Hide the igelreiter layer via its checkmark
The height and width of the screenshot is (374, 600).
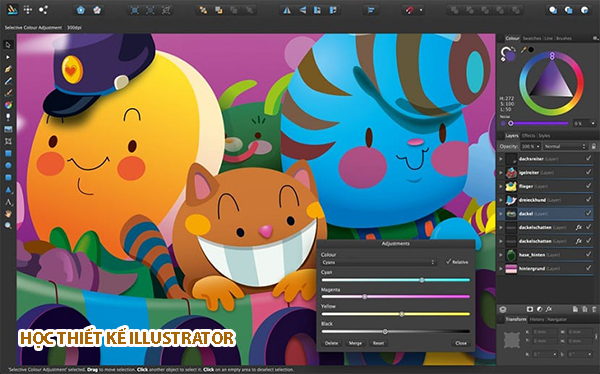pos(588,172)
